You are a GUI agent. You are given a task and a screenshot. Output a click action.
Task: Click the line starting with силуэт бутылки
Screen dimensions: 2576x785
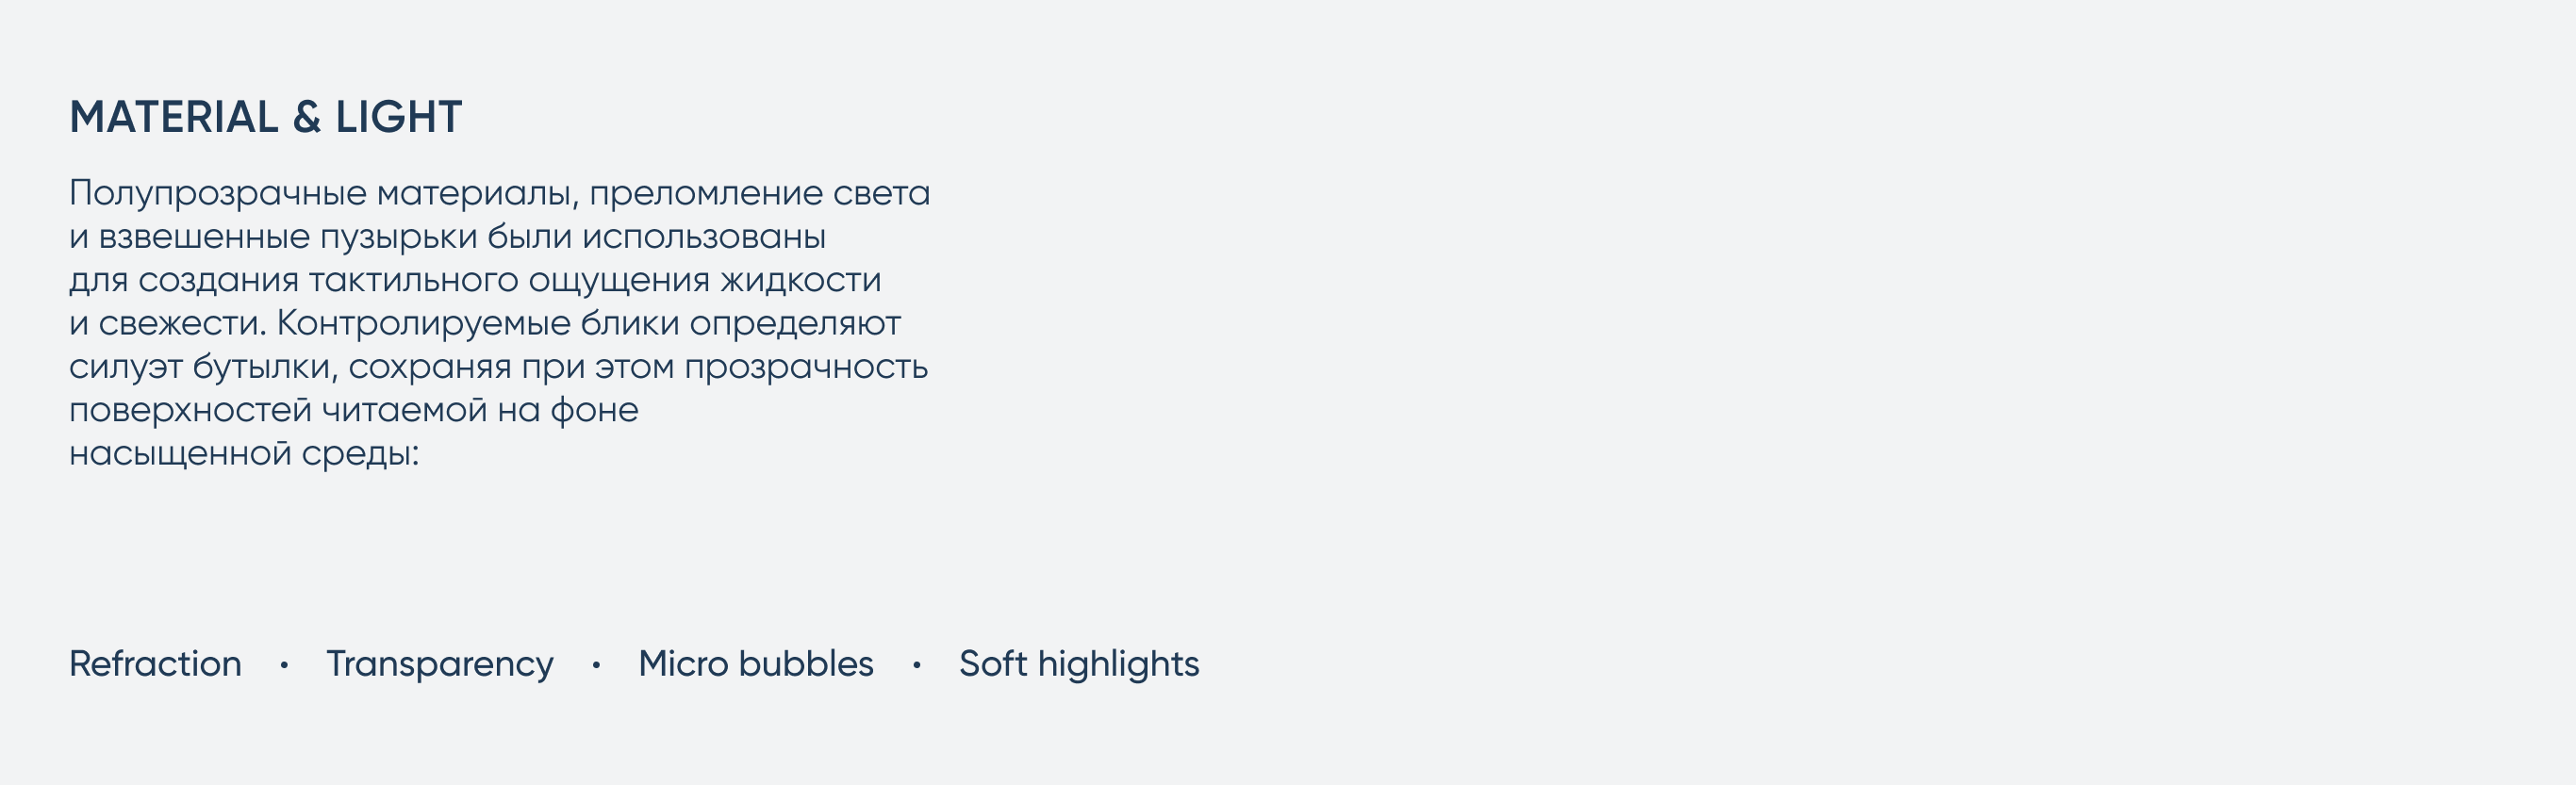498,368
